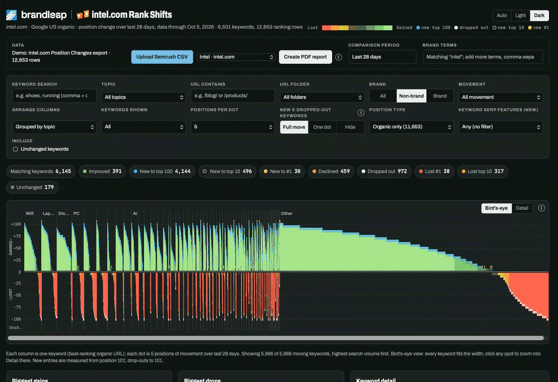The image size is (558, 382).
Task: Set brand filter to Non-brand
Action: pyautogui.click(x=411, y=96)
